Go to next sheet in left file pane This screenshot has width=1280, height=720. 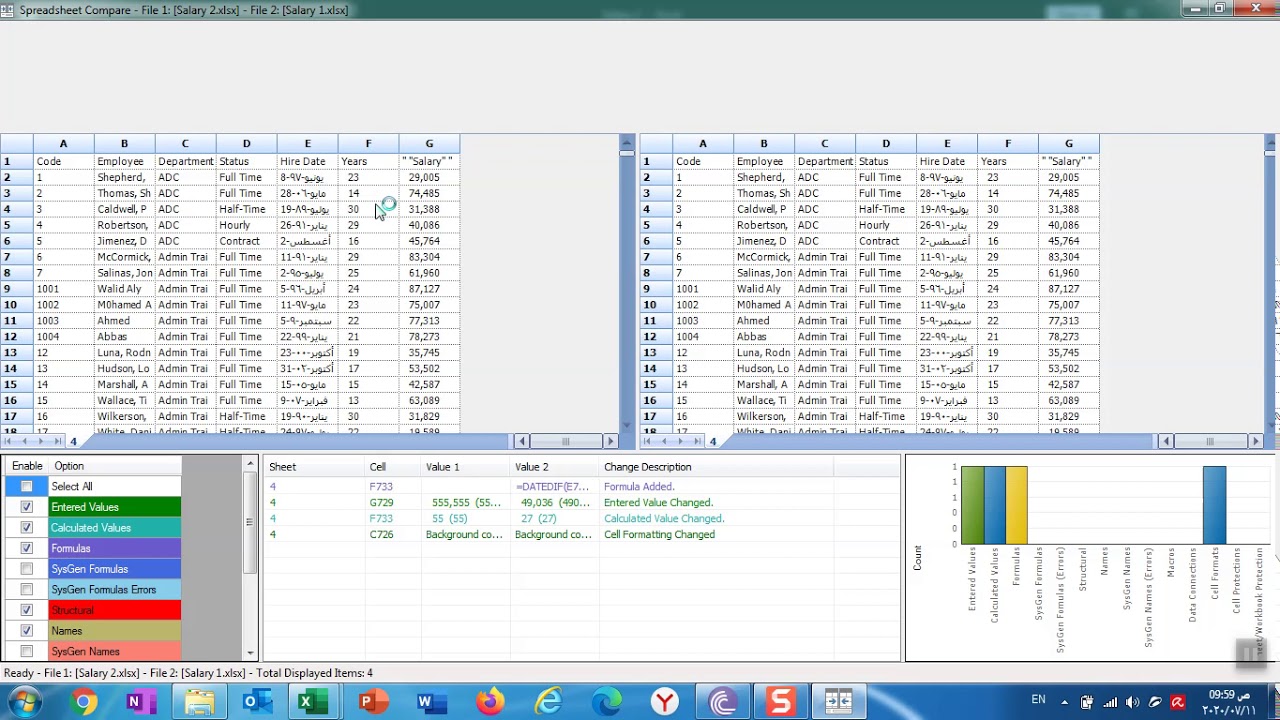(41, 441)
